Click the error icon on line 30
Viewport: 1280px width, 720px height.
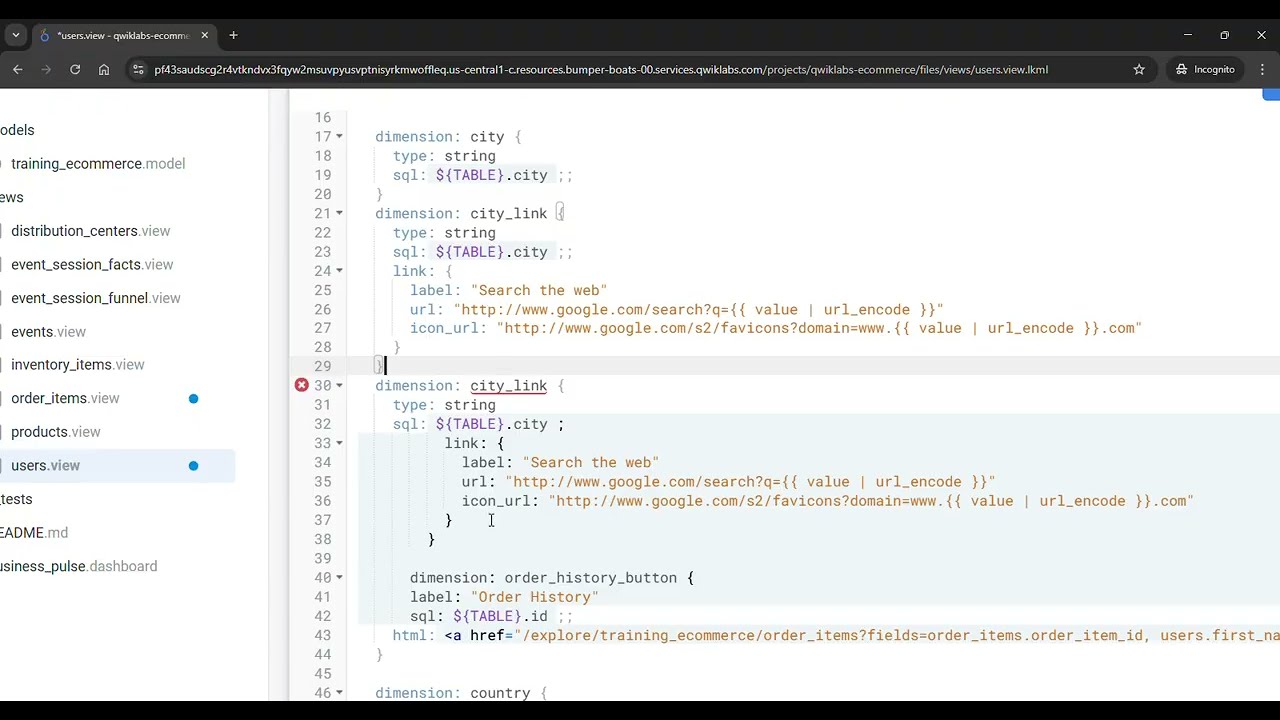301,385
